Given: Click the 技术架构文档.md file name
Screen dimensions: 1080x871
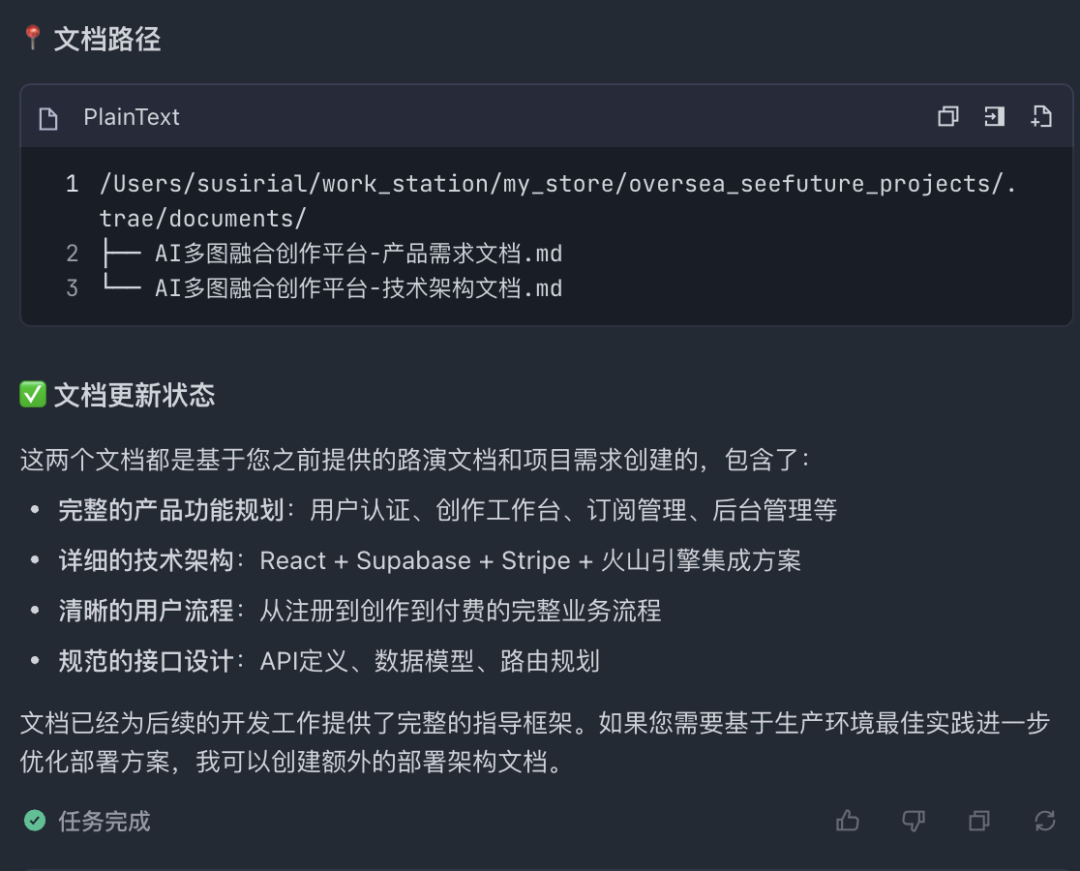Looking at the screenshot, I should 359,289.
